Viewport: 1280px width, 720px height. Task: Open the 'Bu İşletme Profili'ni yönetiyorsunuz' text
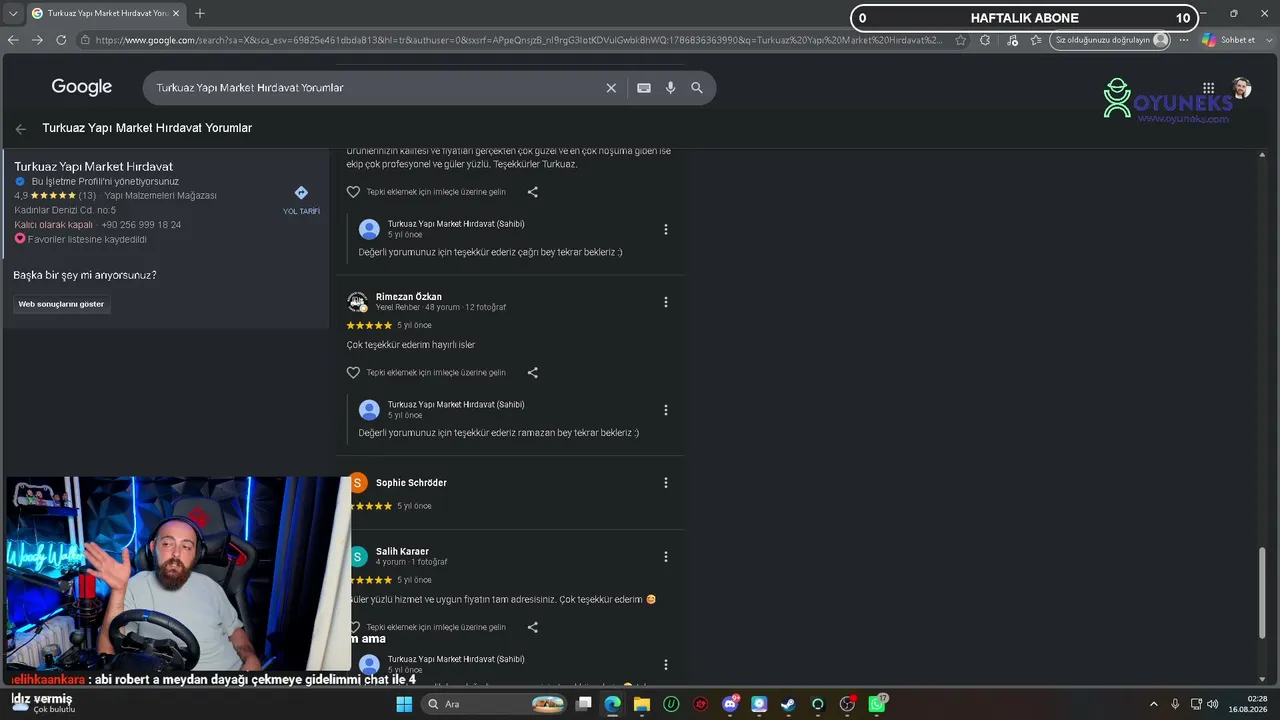click(x=105, y=182)
